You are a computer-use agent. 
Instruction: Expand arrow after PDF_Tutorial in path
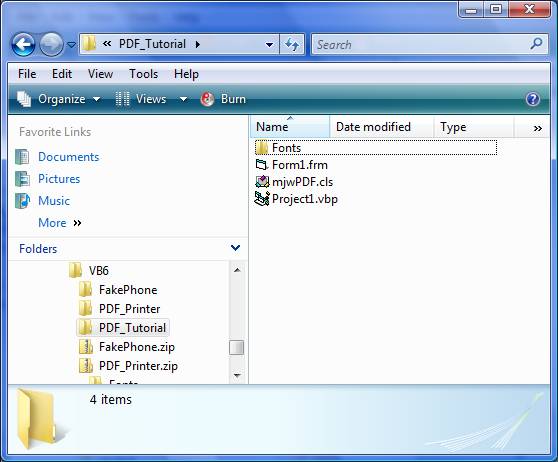point(198,44)
